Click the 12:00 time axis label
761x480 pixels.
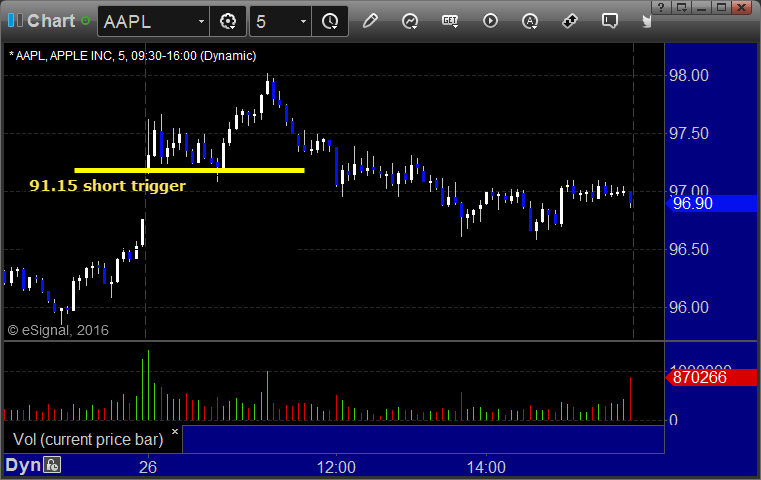click(336, 467)
